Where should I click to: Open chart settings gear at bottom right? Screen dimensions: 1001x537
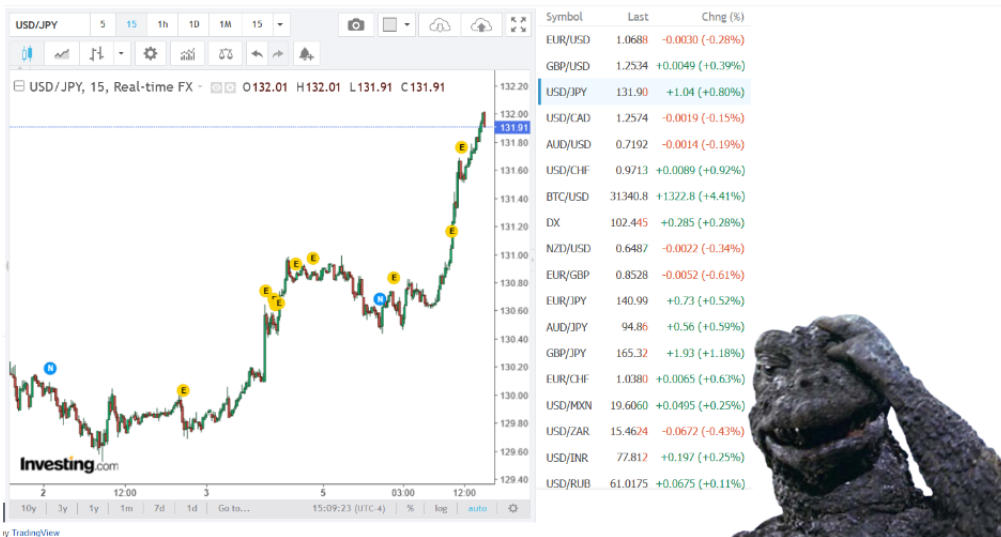coord(513,508)
